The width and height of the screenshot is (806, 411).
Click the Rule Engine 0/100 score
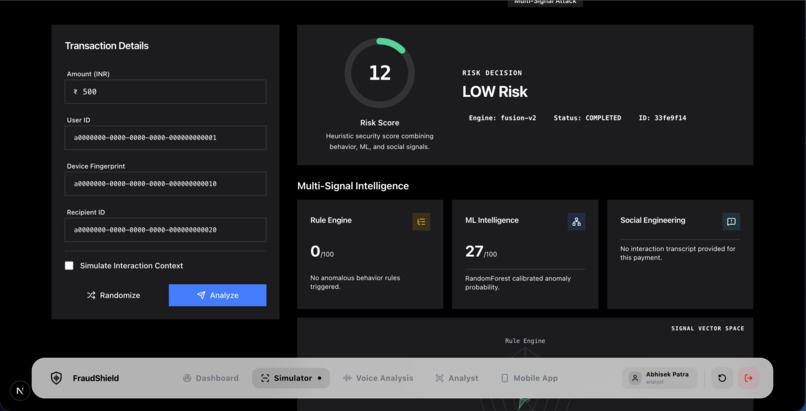coord(322,252)
